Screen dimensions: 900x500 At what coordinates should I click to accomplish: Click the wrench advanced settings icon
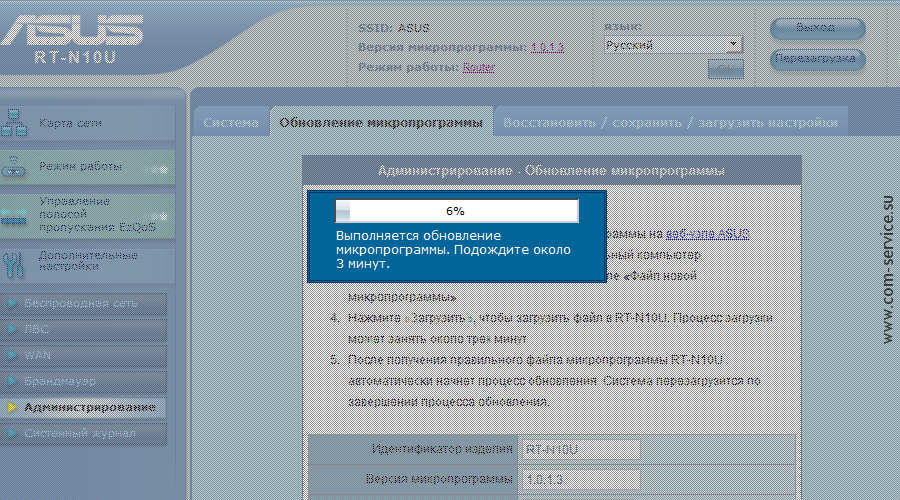13,264
